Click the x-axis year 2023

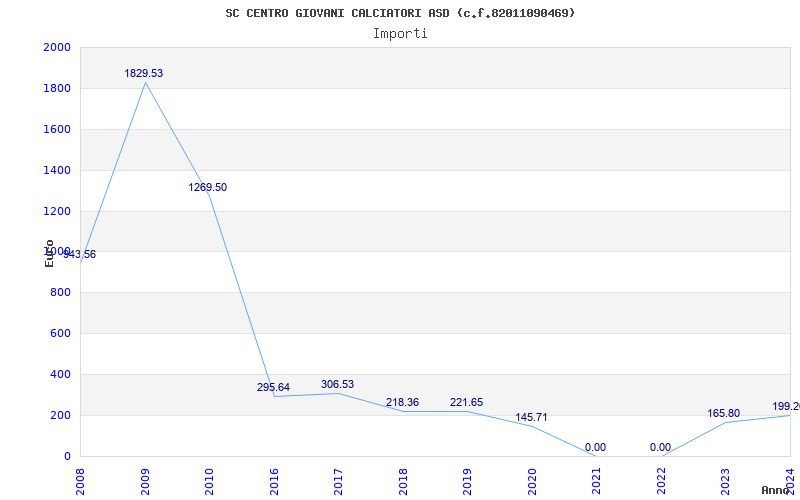tap(726, 482)
